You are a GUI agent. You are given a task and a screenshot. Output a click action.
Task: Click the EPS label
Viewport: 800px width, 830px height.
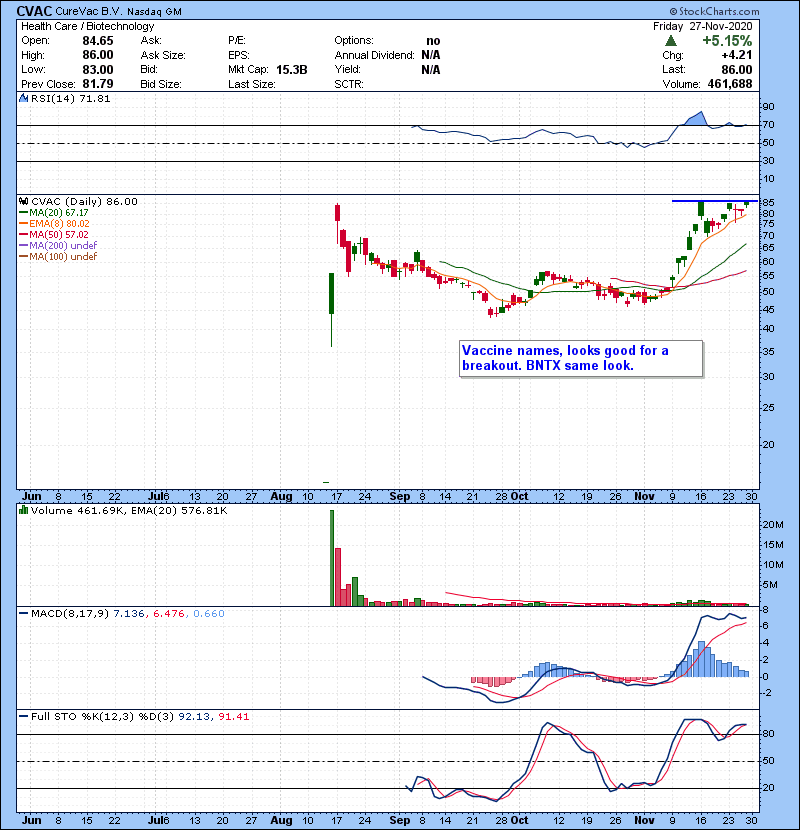coord(239,55)
